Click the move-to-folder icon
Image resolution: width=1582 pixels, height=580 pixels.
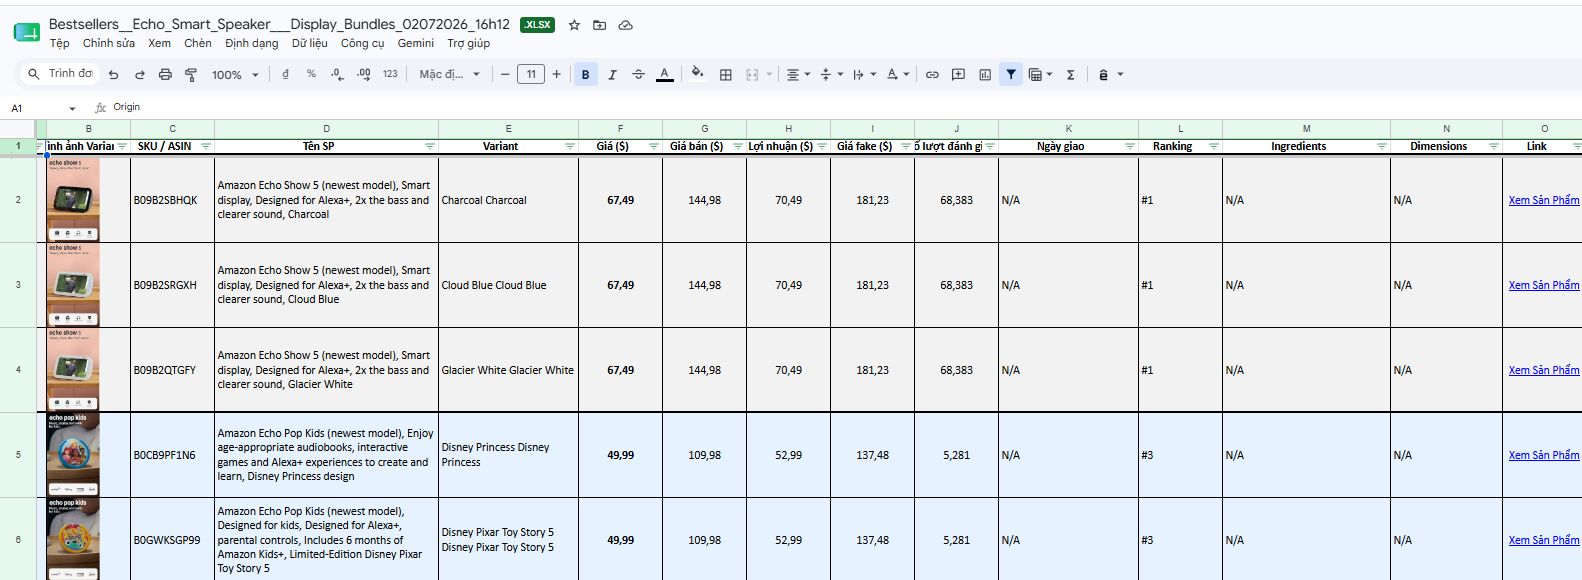point(599,25)
